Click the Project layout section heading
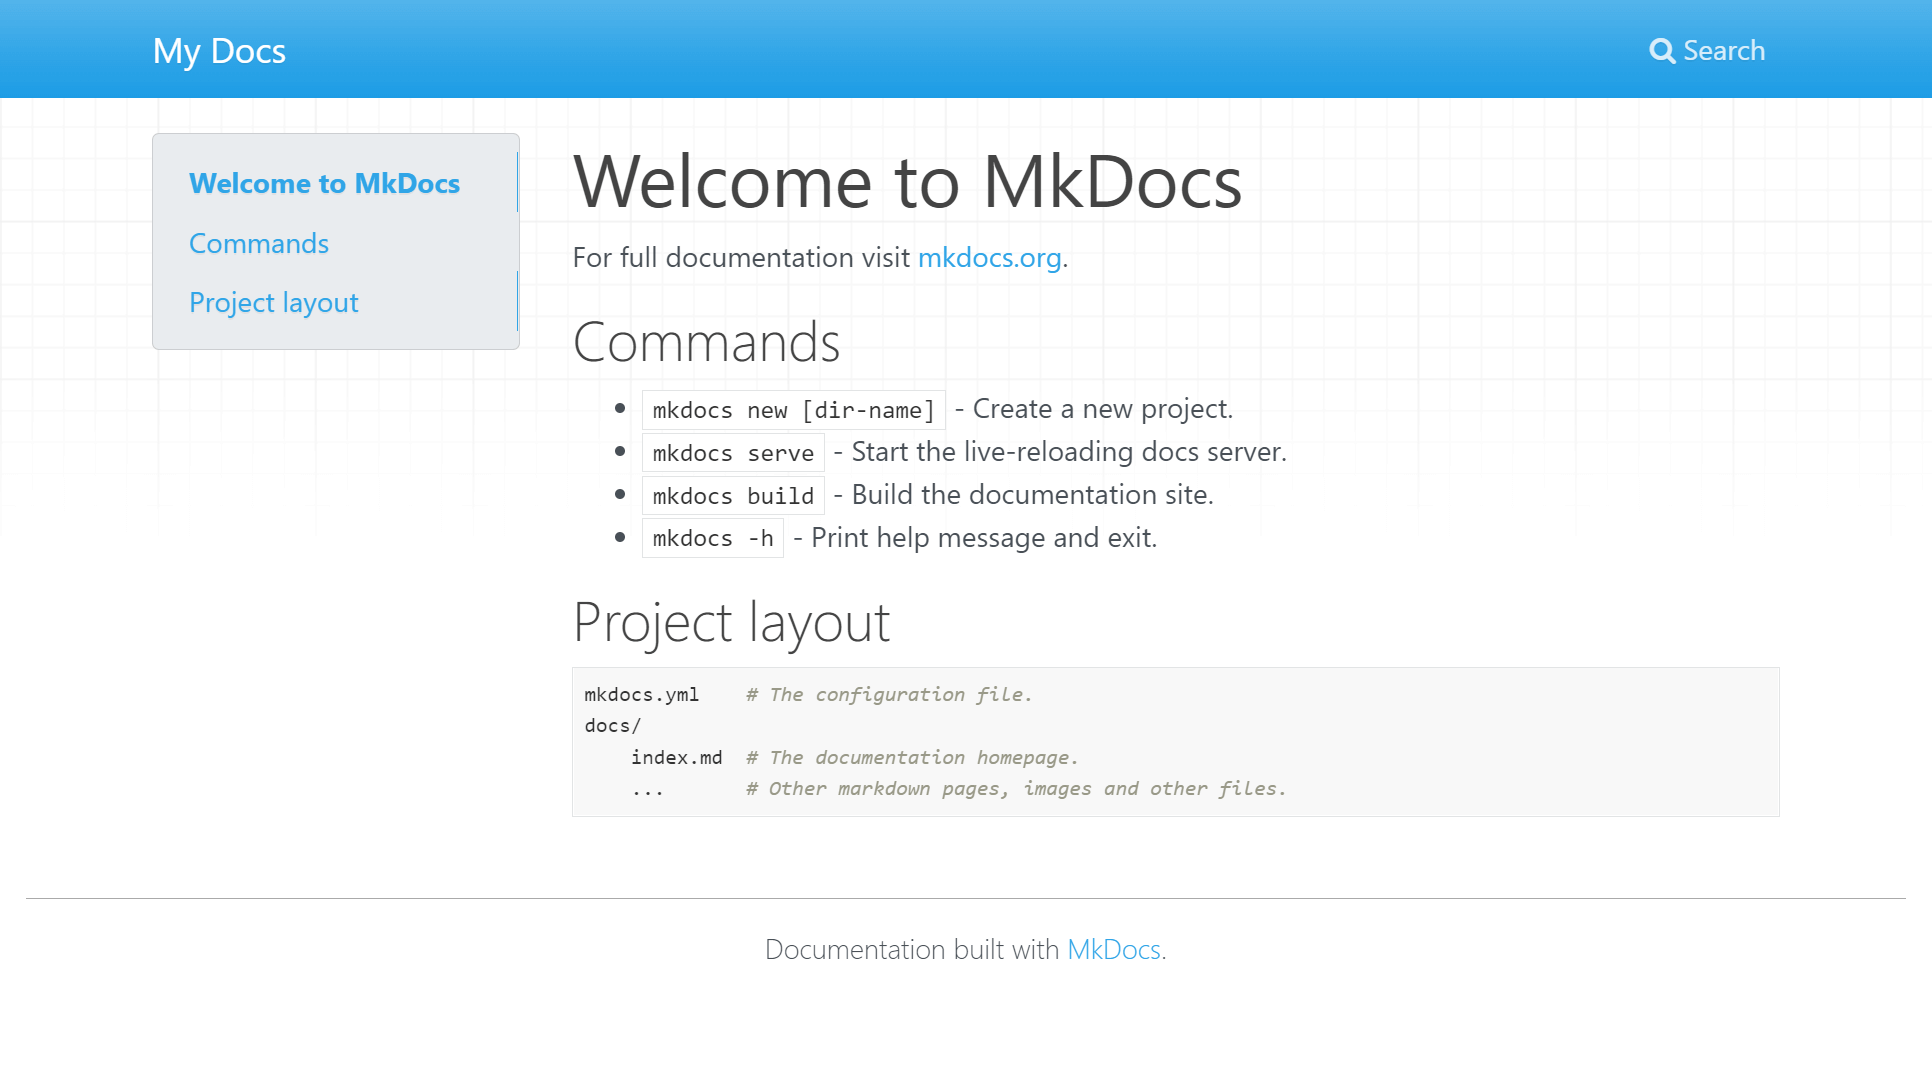 click(x=731, y=622)
